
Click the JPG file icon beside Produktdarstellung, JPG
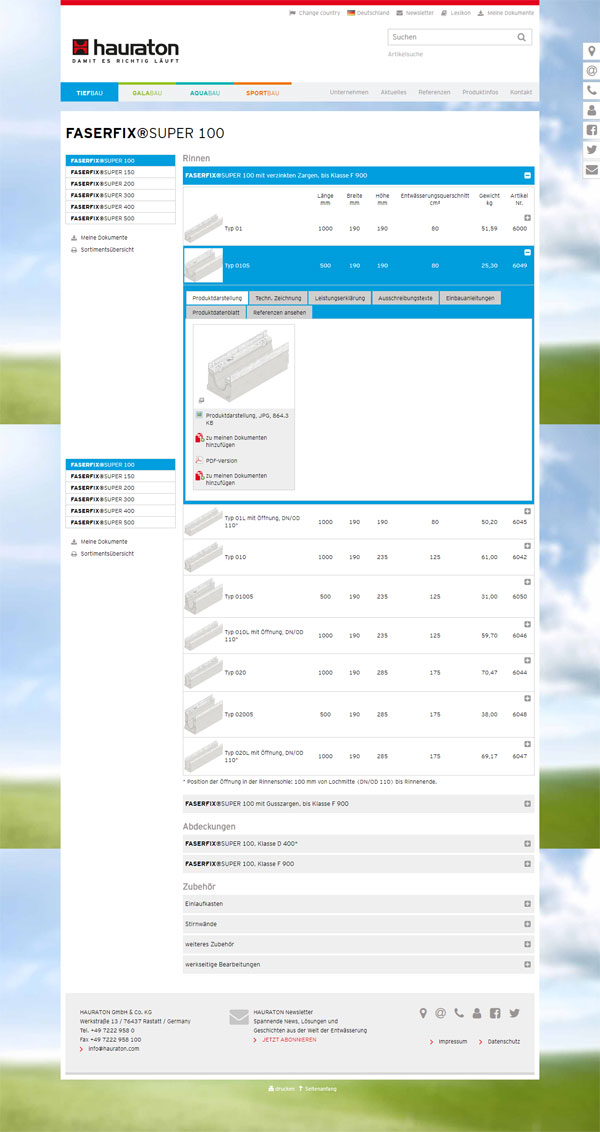(199, 416)
